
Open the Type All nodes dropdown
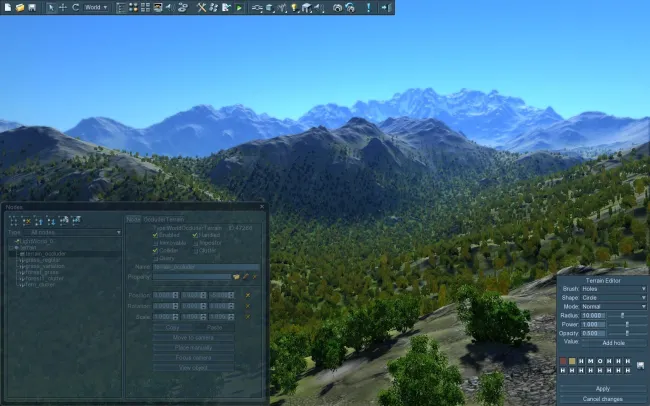coord(72,233)
